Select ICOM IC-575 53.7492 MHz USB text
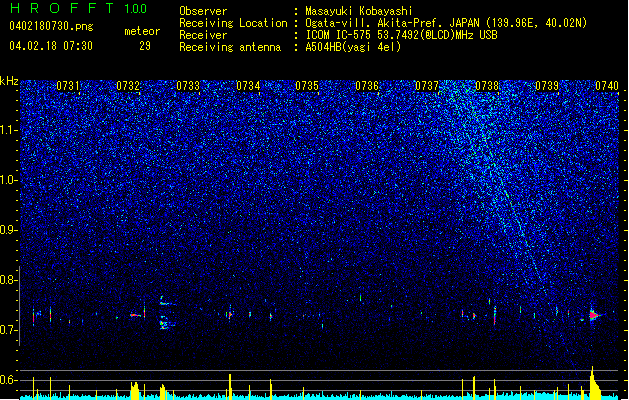The image size is (629, 400). click(x=402, y=35)
